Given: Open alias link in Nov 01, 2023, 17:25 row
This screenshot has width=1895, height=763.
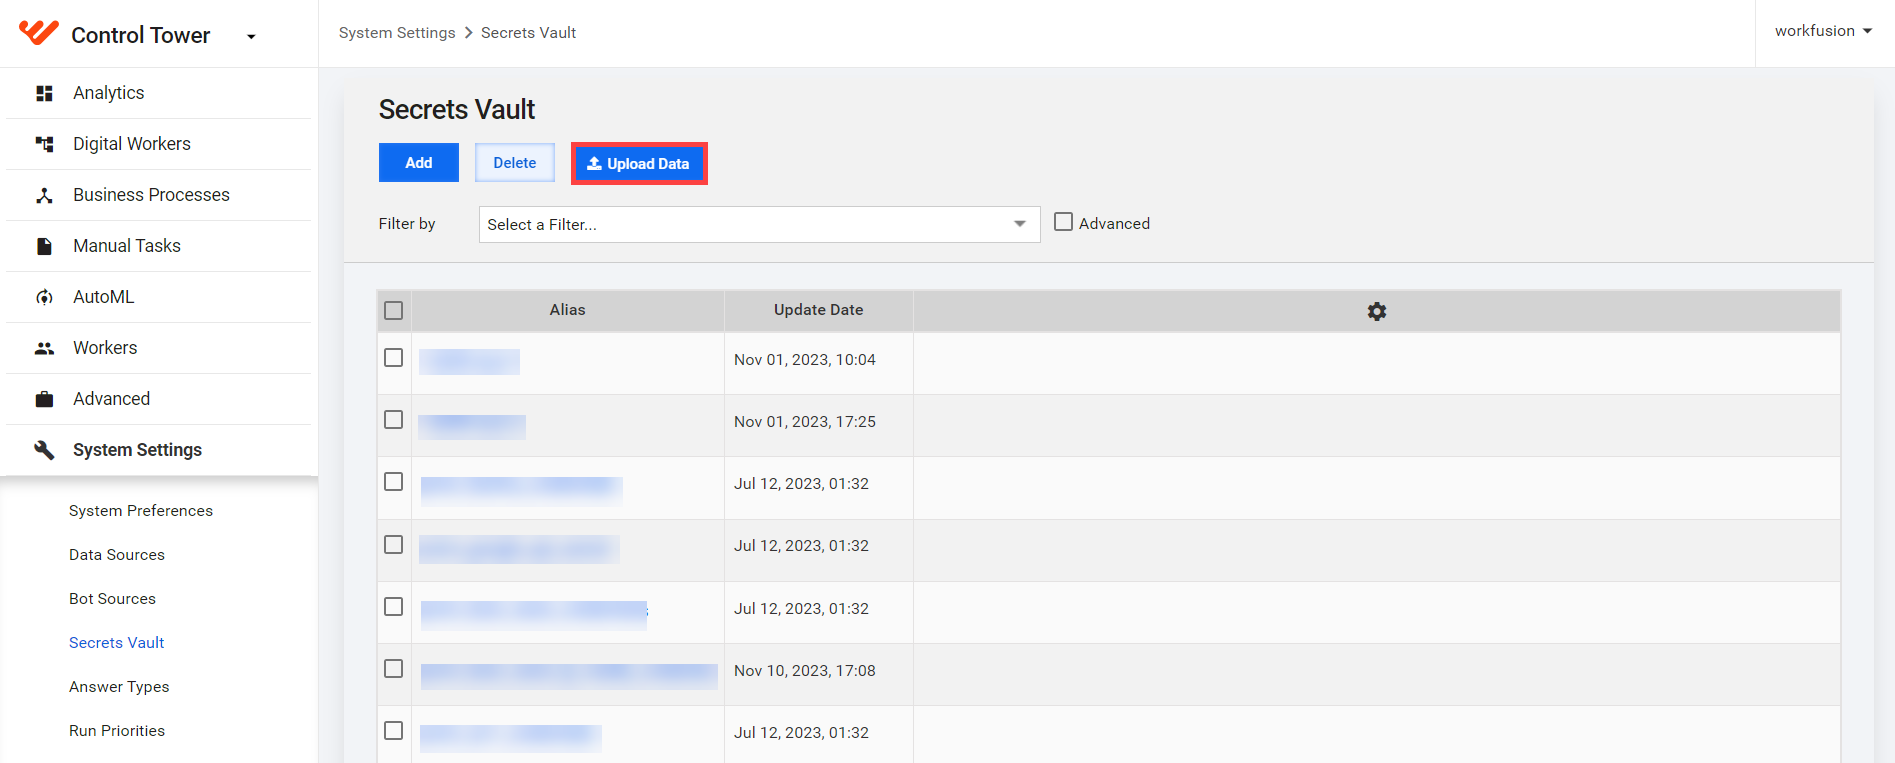Looking at the screenshot, I should [x=472, y=426].
